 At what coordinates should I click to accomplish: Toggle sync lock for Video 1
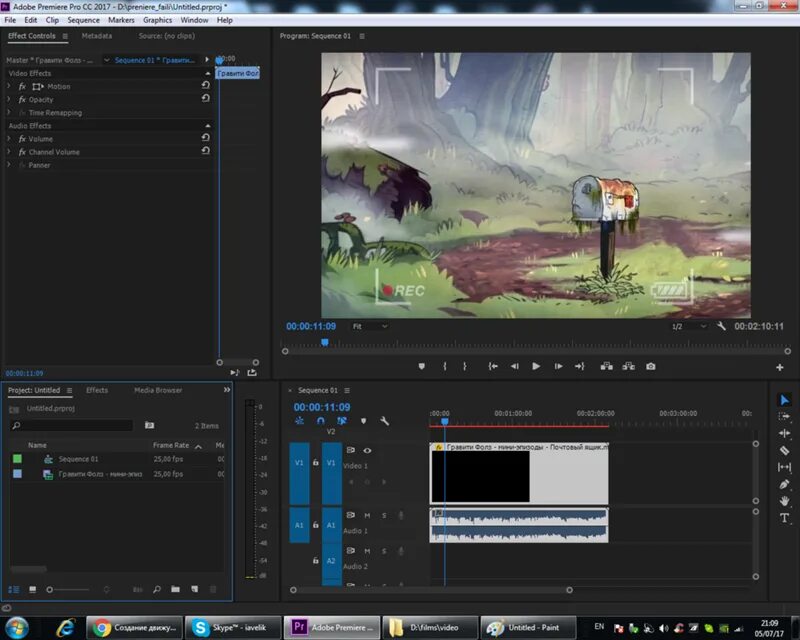[351, 450]
